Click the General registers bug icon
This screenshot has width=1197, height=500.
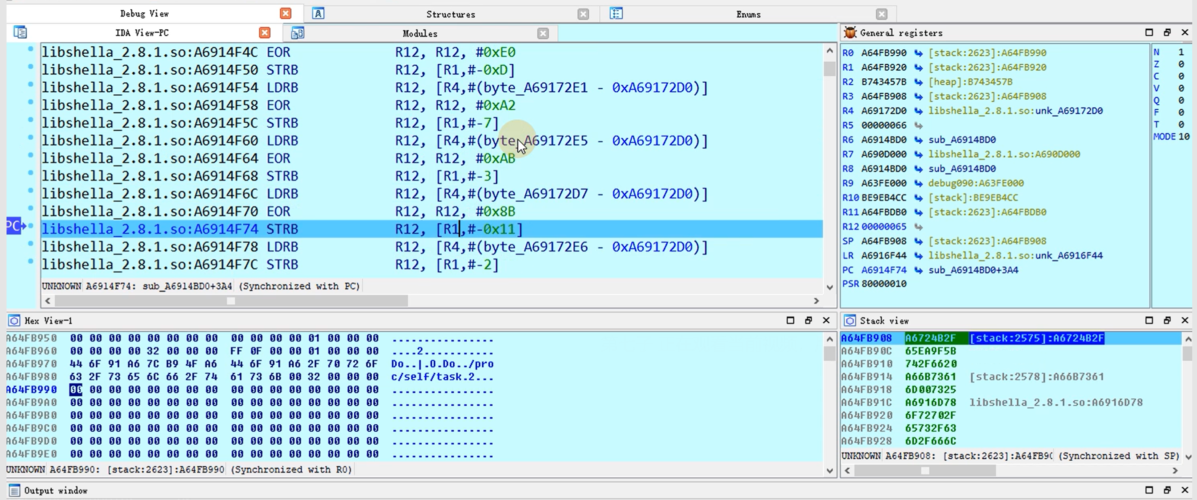pos(850,33)
